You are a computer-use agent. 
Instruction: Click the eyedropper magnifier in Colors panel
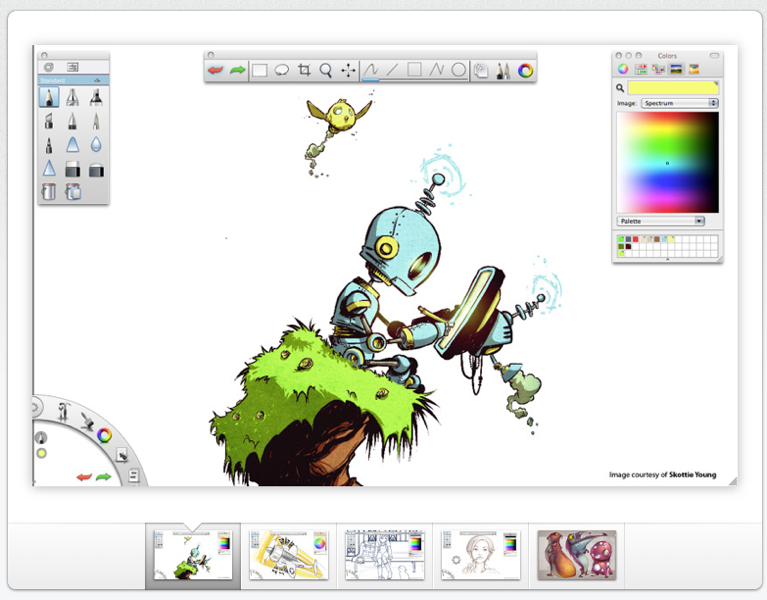pyautogui.click(x=620, y=88)
